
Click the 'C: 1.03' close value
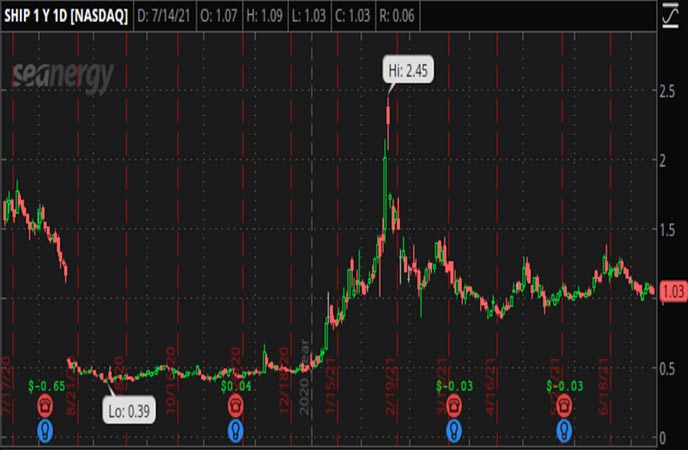click(x=353, y=16)
